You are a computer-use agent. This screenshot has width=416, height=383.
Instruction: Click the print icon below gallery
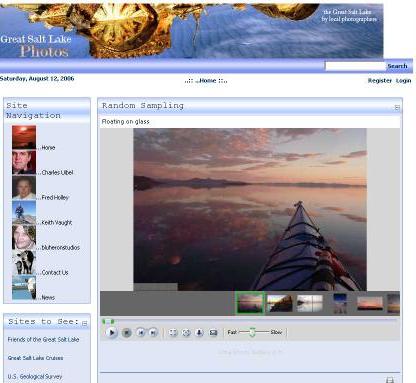coord(390,380)
